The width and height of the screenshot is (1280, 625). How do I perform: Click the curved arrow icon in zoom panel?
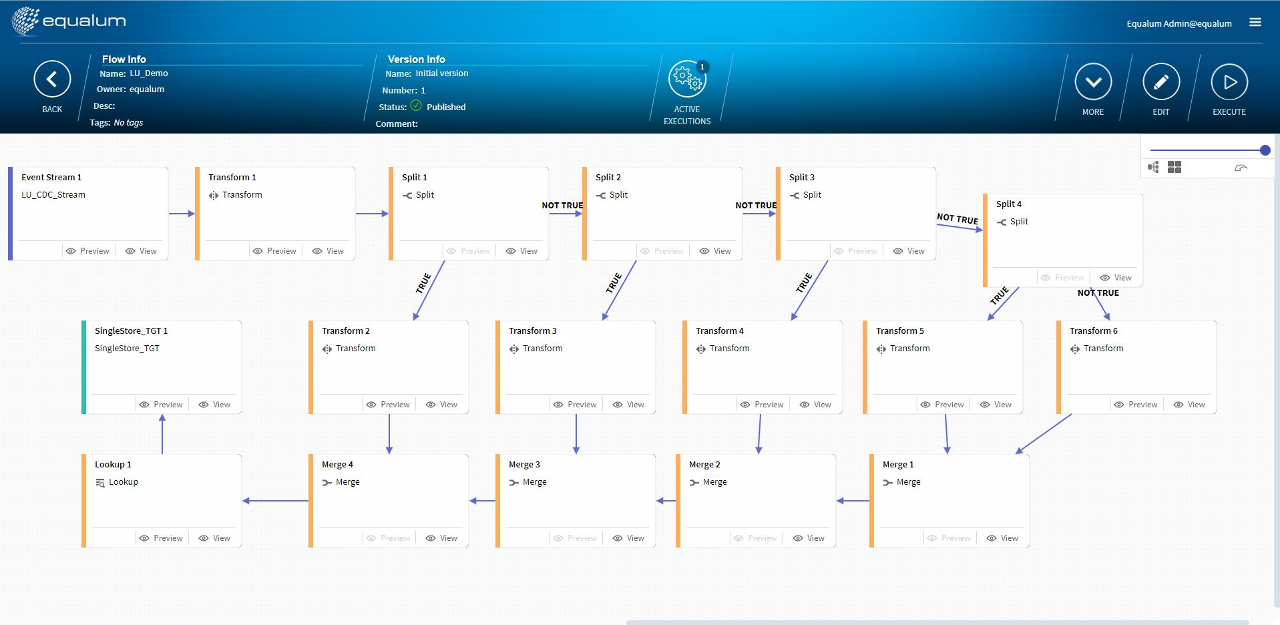coord(1242,168)
